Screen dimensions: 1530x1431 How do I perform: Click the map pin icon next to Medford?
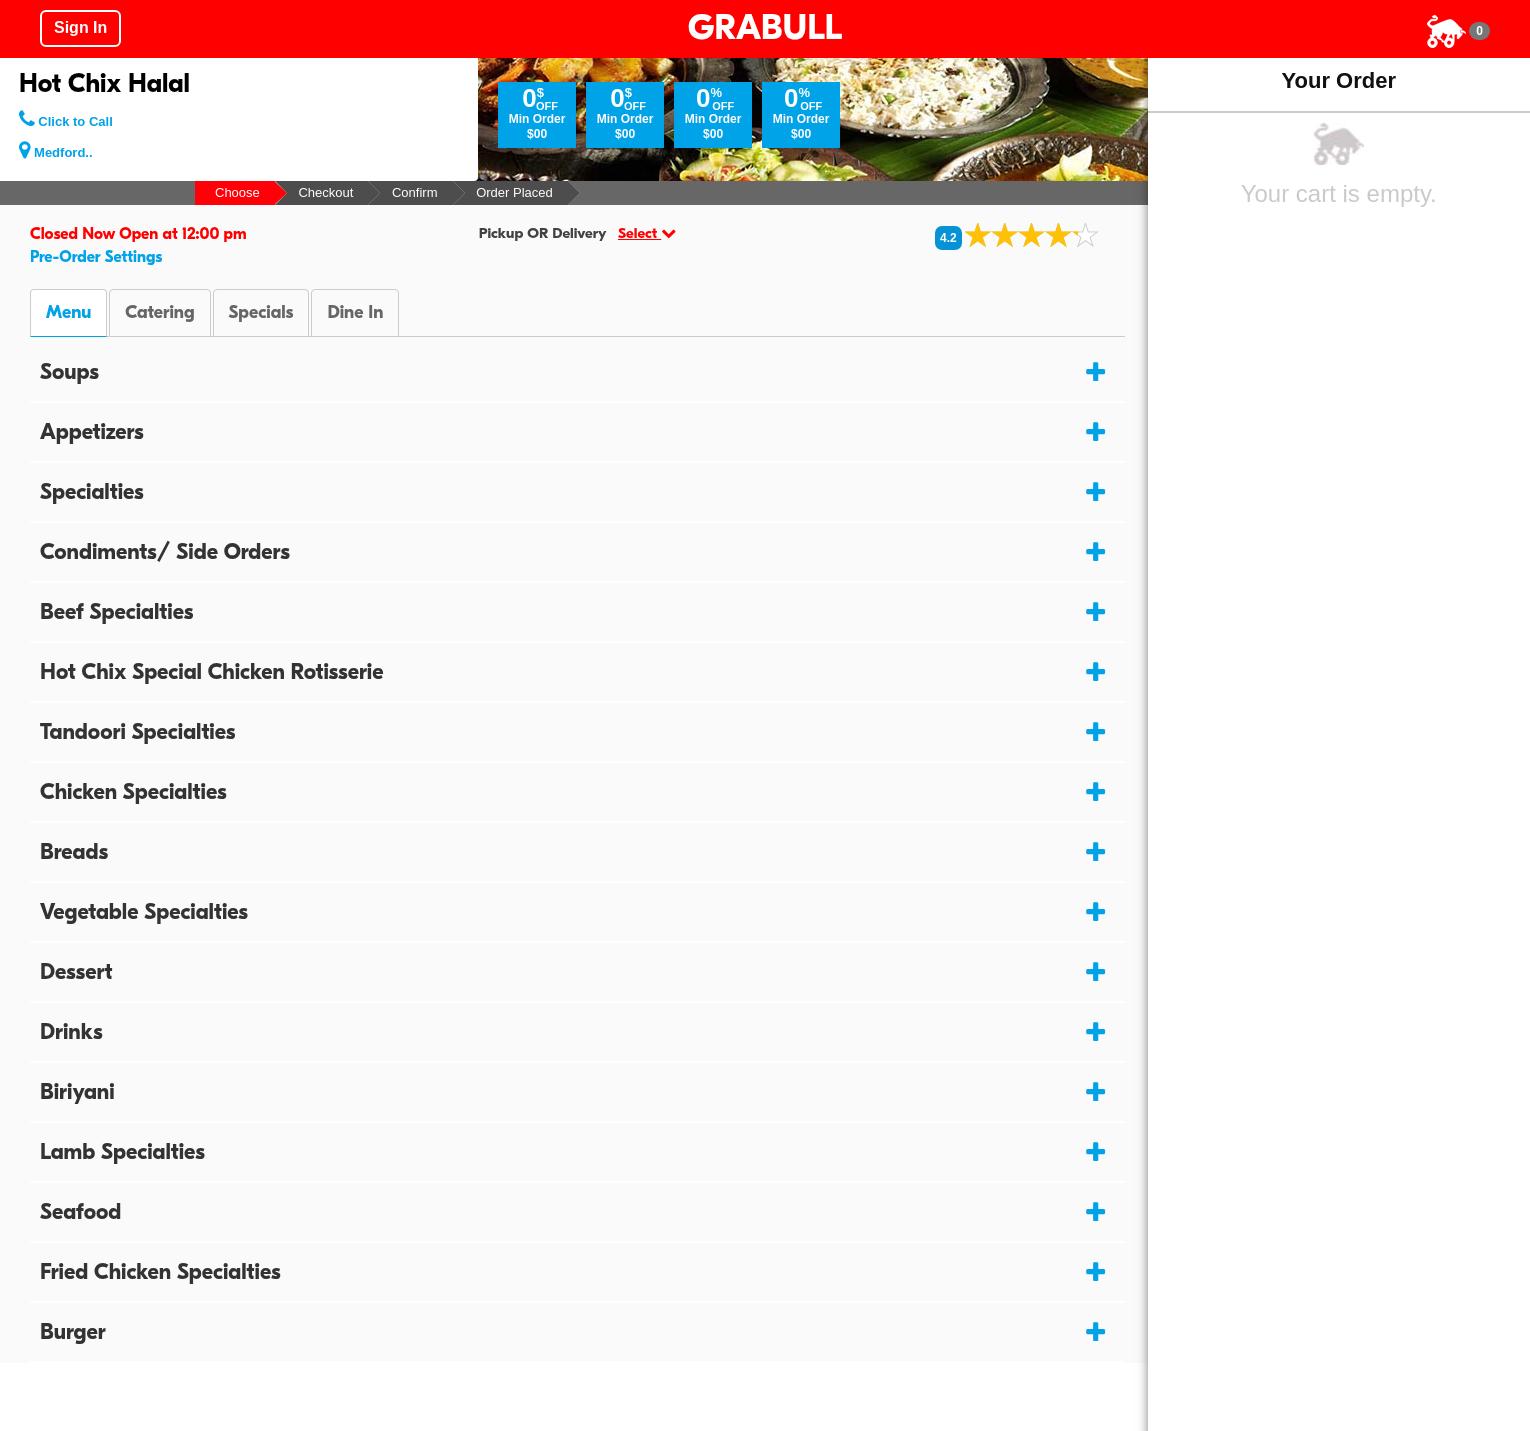click(25, 151)
